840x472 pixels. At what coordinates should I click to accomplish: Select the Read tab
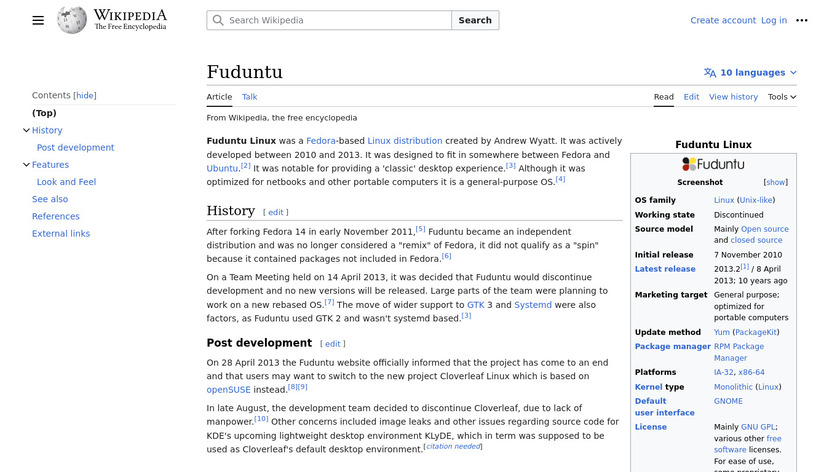663,97
